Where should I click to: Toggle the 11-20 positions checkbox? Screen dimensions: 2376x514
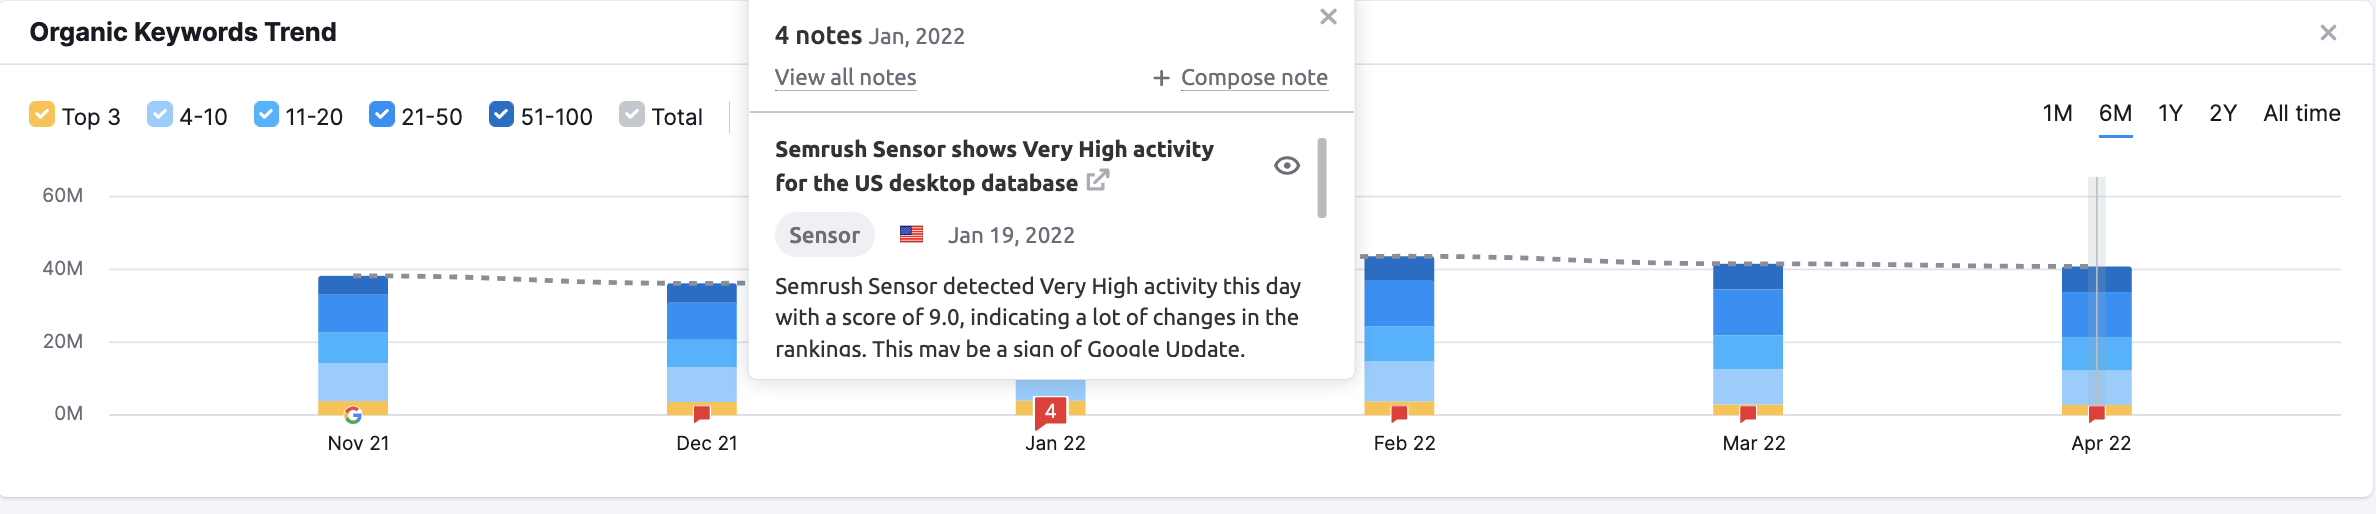[x=266, y=115]
